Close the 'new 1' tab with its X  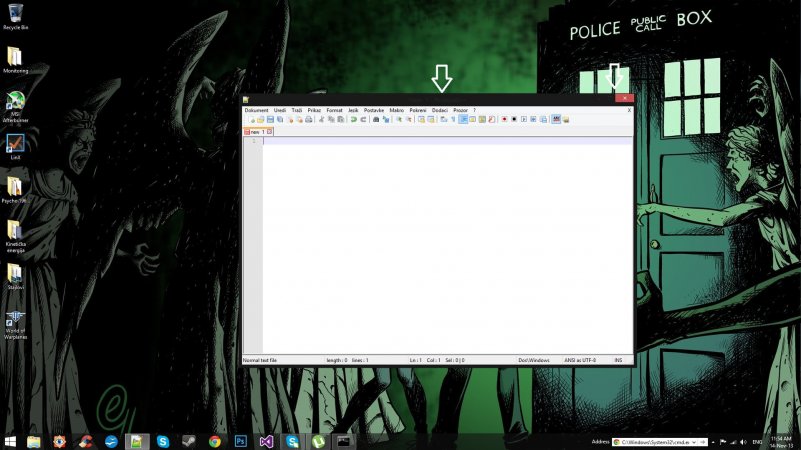pos(270,132)
